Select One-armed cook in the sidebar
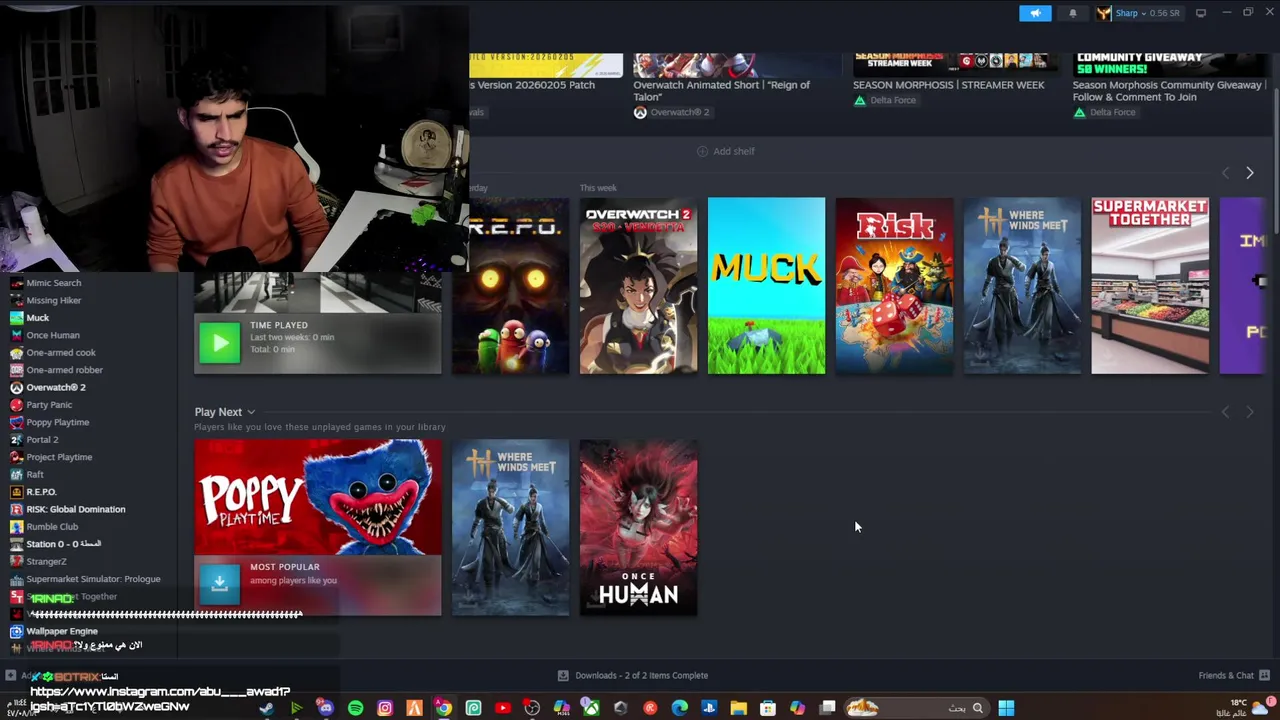Image resolution: width=1280 pixels, height=720 pixels. [x=60, y=352]
